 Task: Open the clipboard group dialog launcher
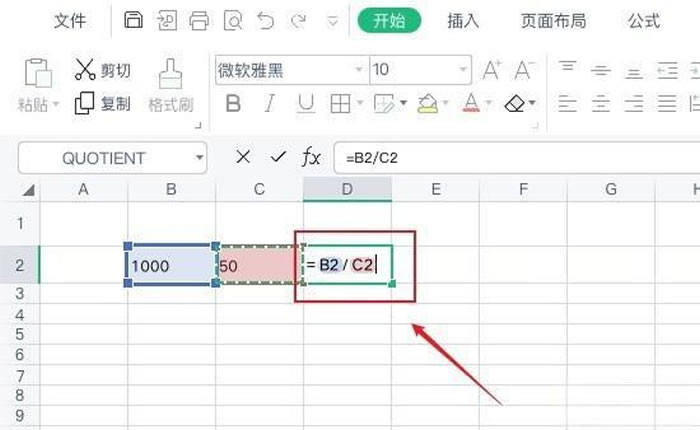(x=198, y=126)
